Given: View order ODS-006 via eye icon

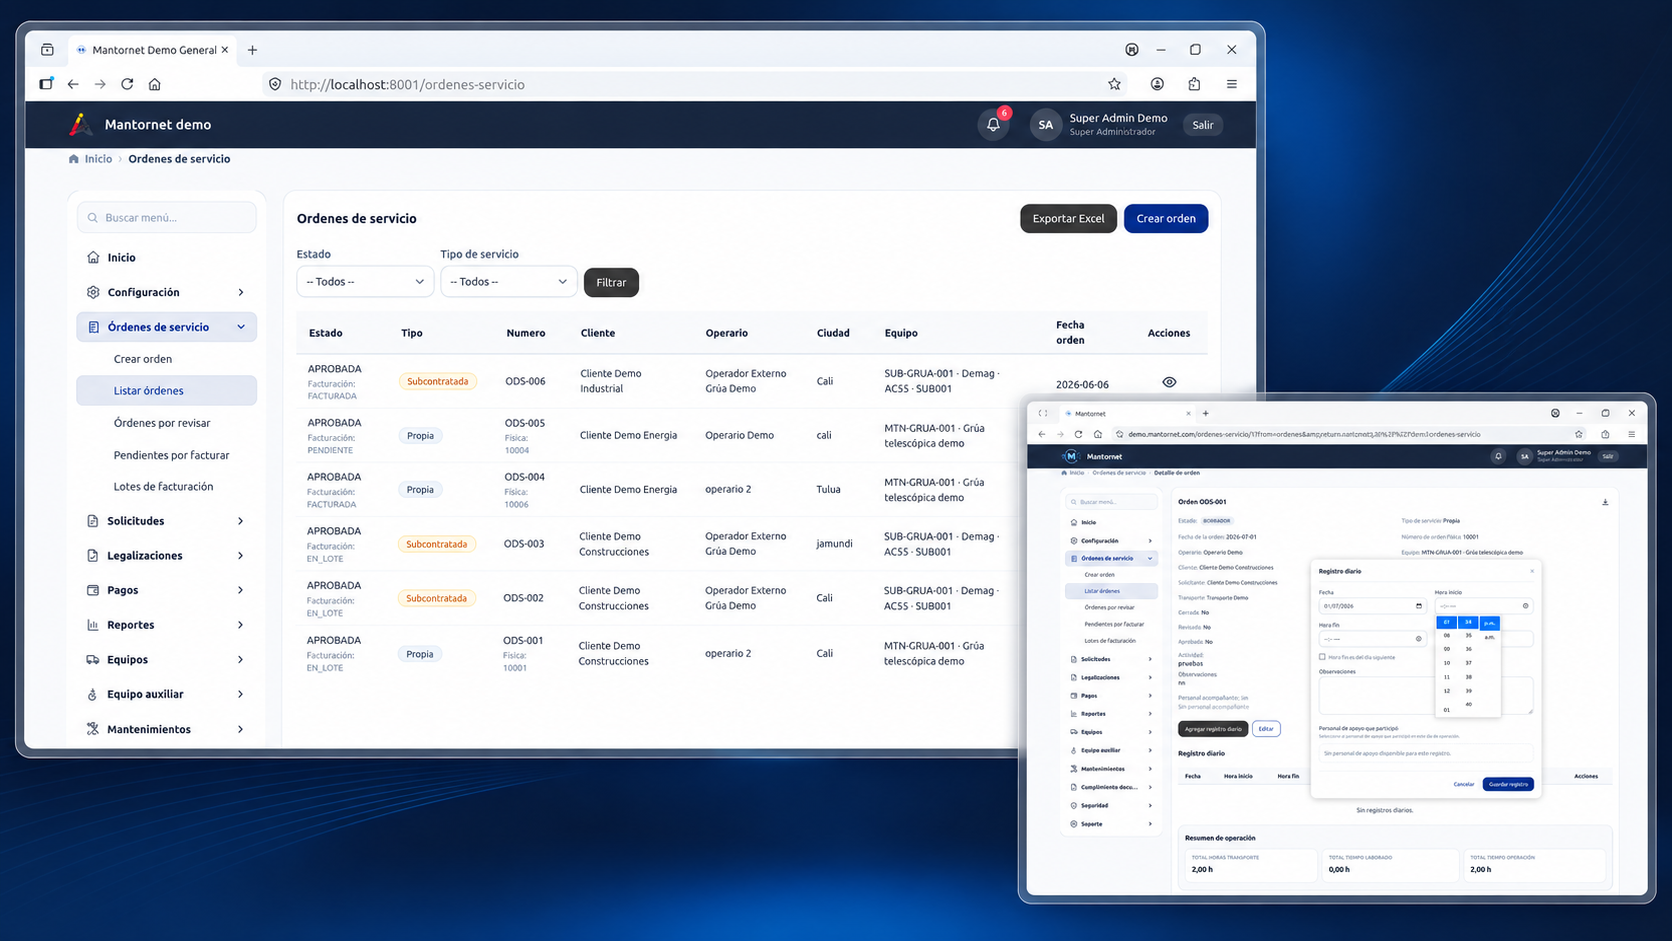Looking at the screenshot, I should click(1169, 382).
